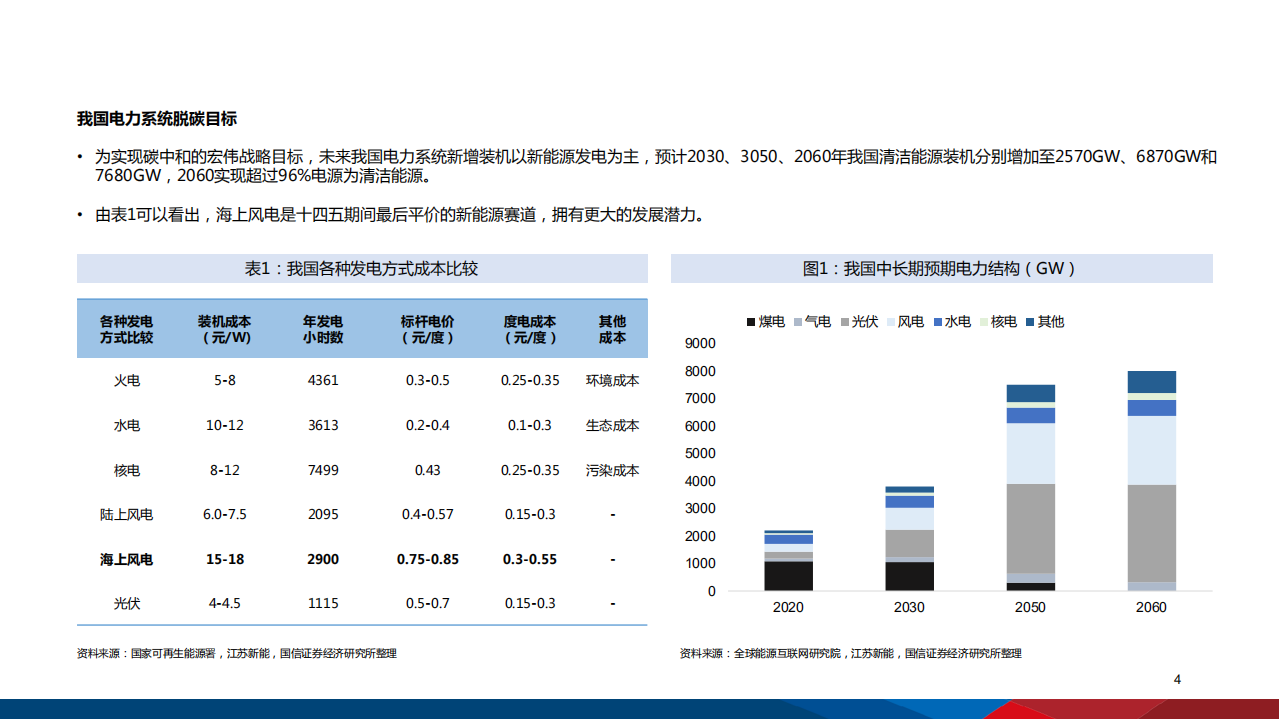Click the bullet marker before 由表1可以看出 paragraph

(x=80, y=212)
